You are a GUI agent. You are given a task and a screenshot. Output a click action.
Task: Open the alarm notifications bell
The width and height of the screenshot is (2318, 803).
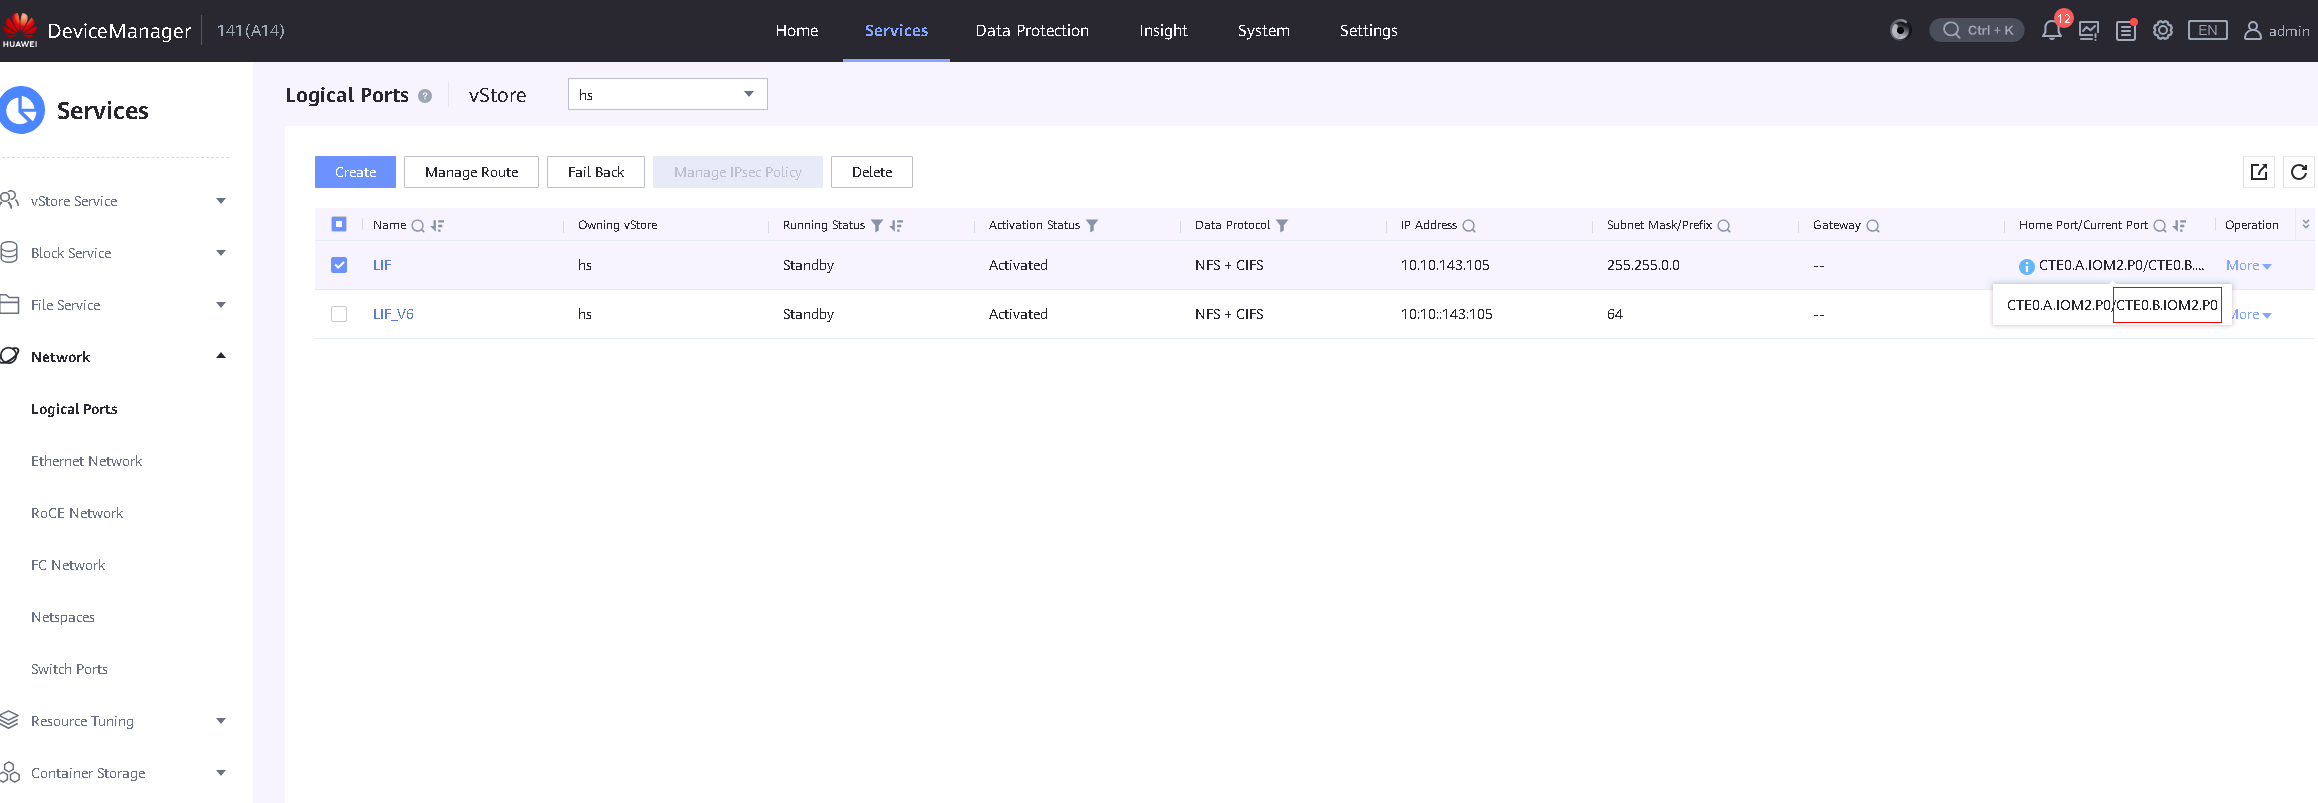coord(2051,30)
